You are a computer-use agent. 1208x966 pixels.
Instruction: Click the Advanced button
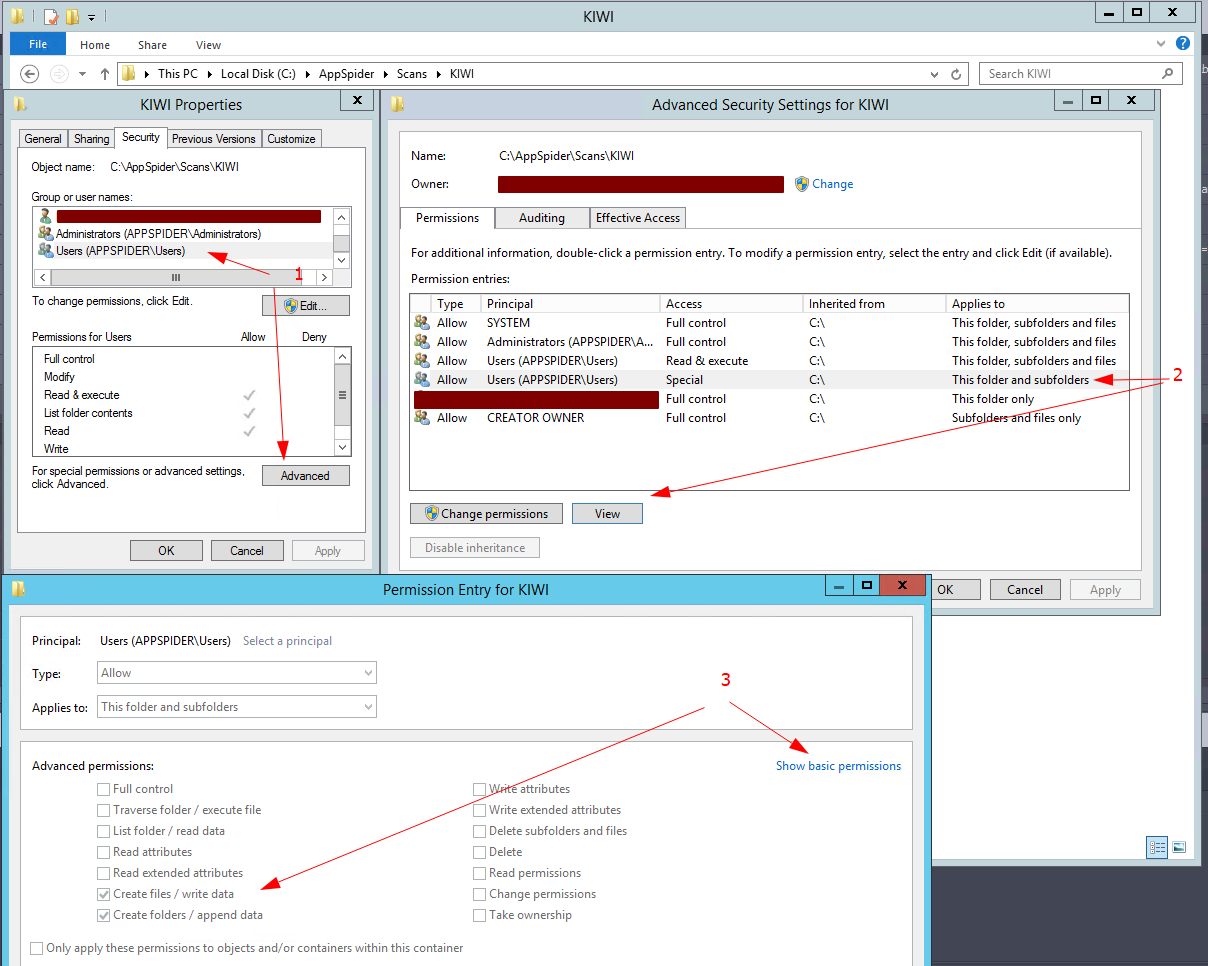306,476
